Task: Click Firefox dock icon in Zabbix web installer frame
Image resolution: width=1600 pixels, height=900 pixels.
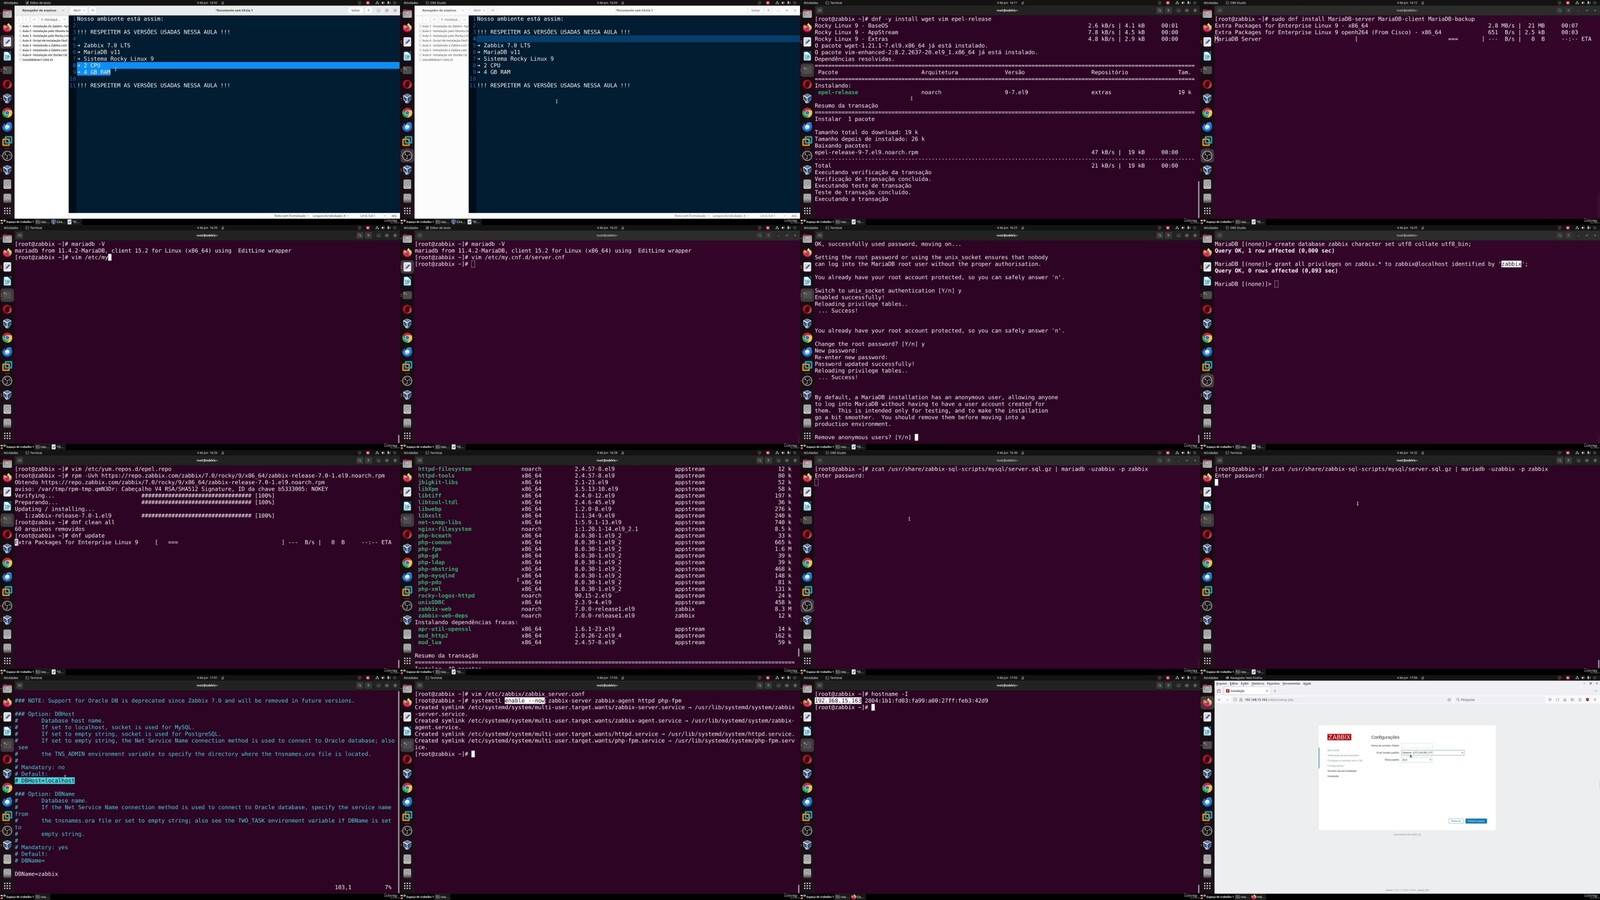Action: (1207, 702)
